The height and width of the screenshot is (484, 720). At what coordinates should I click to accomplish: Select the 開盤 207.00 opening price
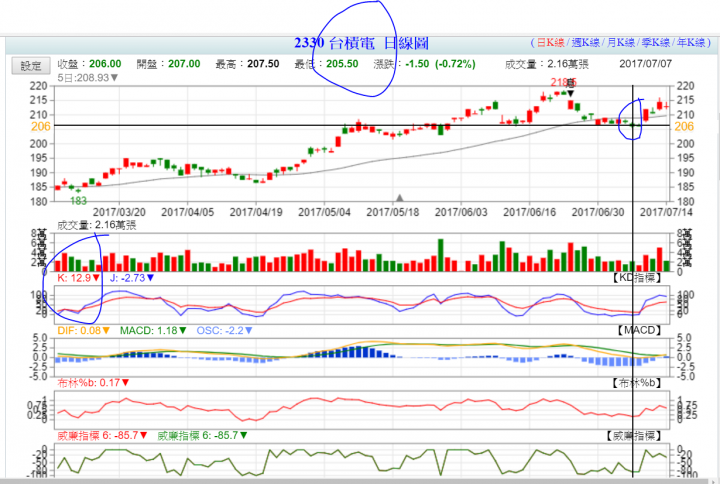tap(169, 64)
